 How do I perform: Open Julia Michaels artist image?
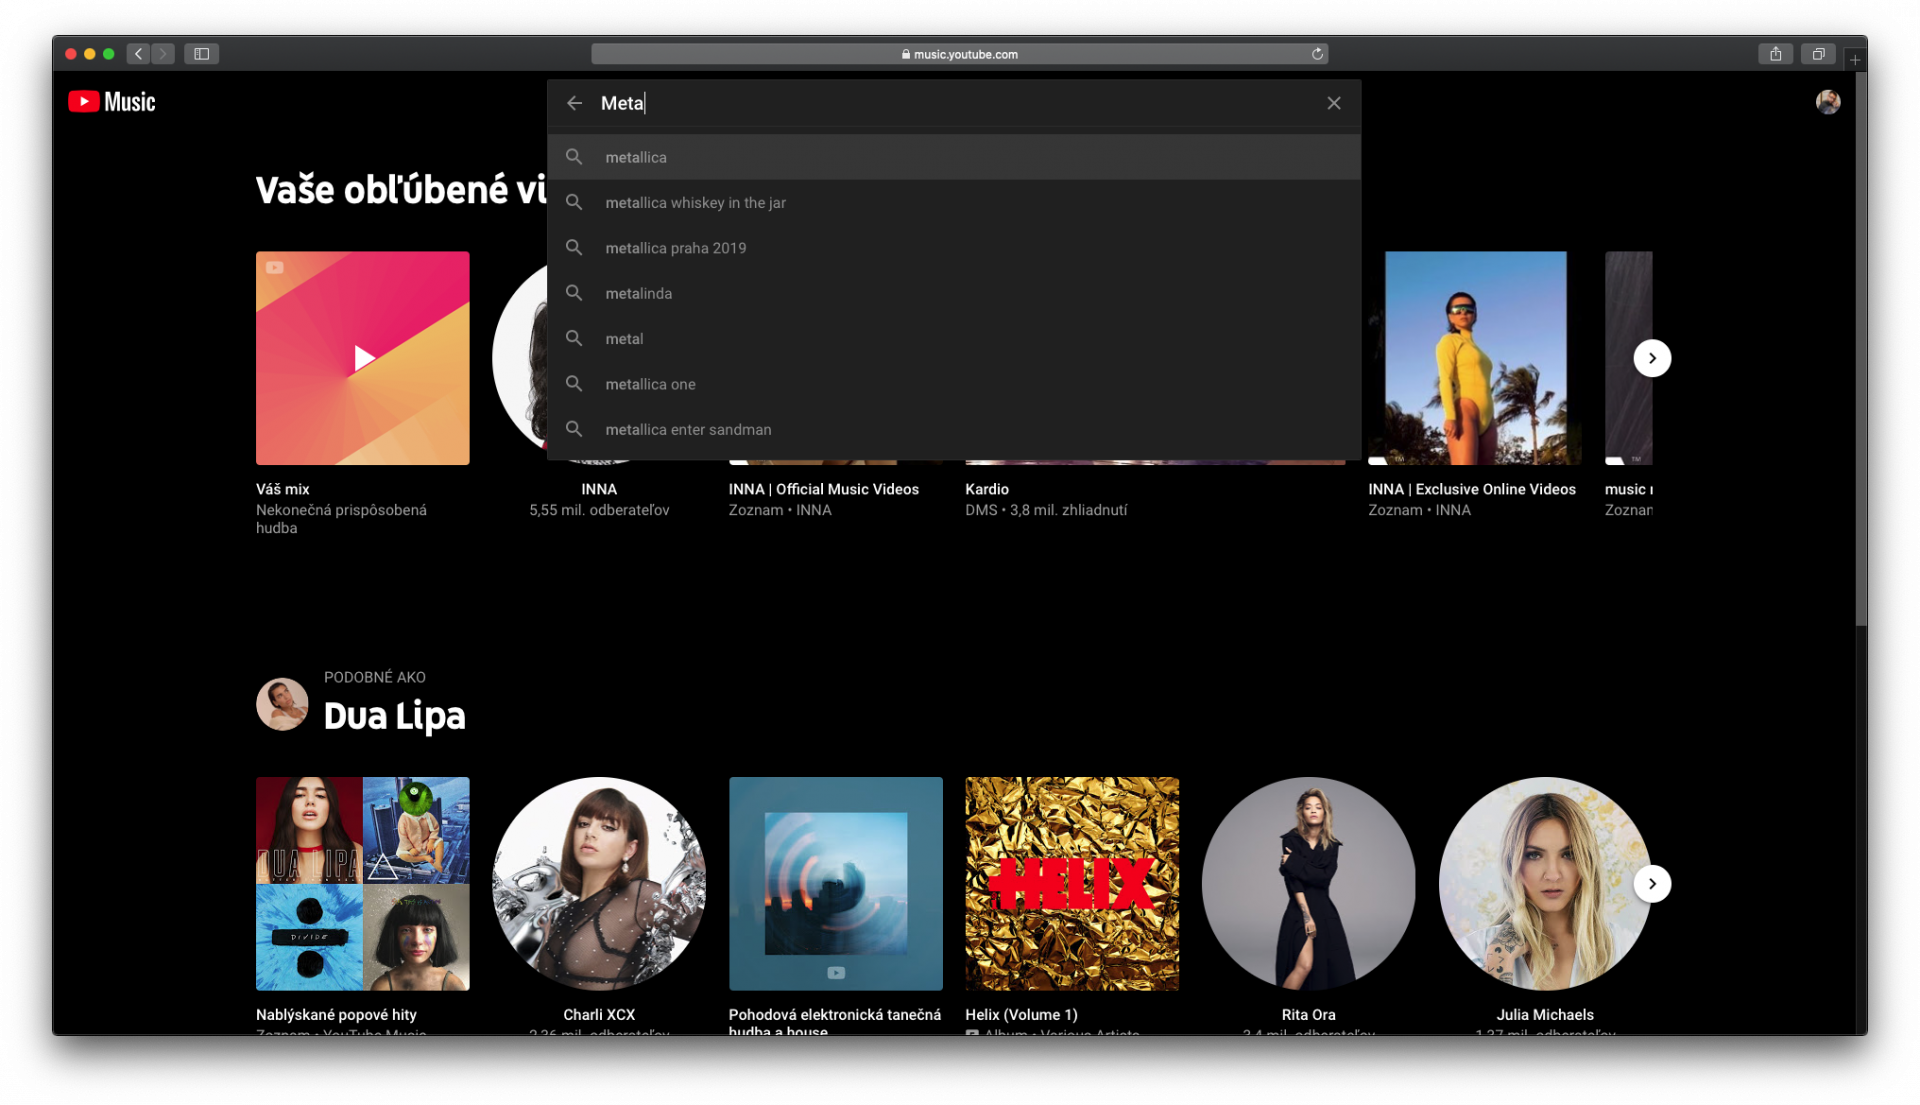tap(1545, 884)
